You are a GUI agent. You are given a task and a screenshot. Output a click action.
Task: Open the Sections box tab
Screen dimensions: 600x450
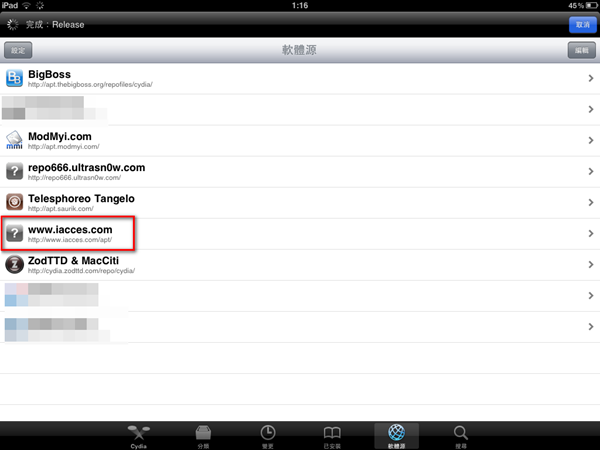pyautogui.click(x=203, y=436)
